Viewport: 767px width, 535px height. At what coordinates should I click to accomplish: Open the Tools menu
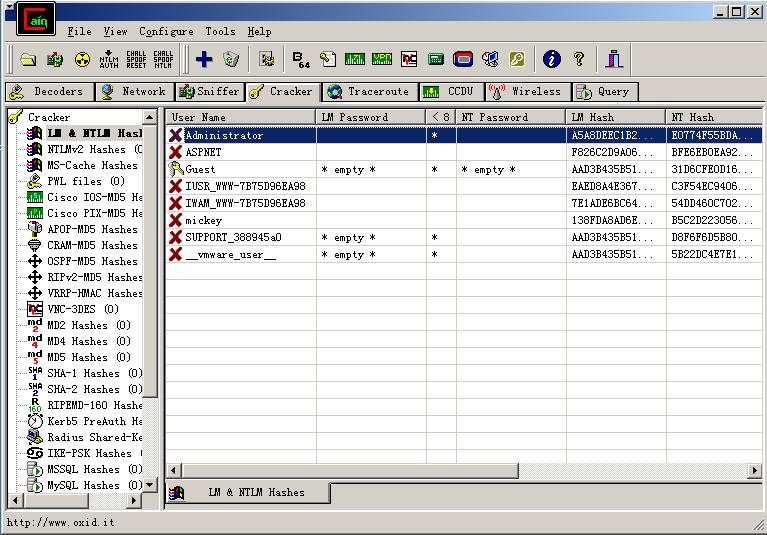pyautogui.click(x=220, y=31)
